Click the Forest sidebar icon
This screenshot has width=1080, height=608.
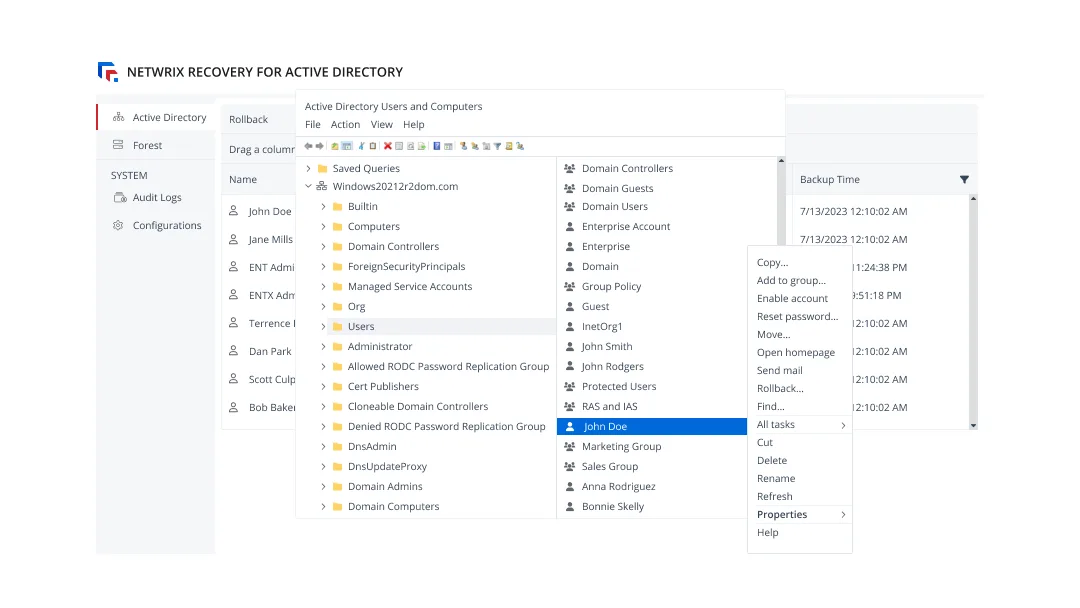point(118,145)
